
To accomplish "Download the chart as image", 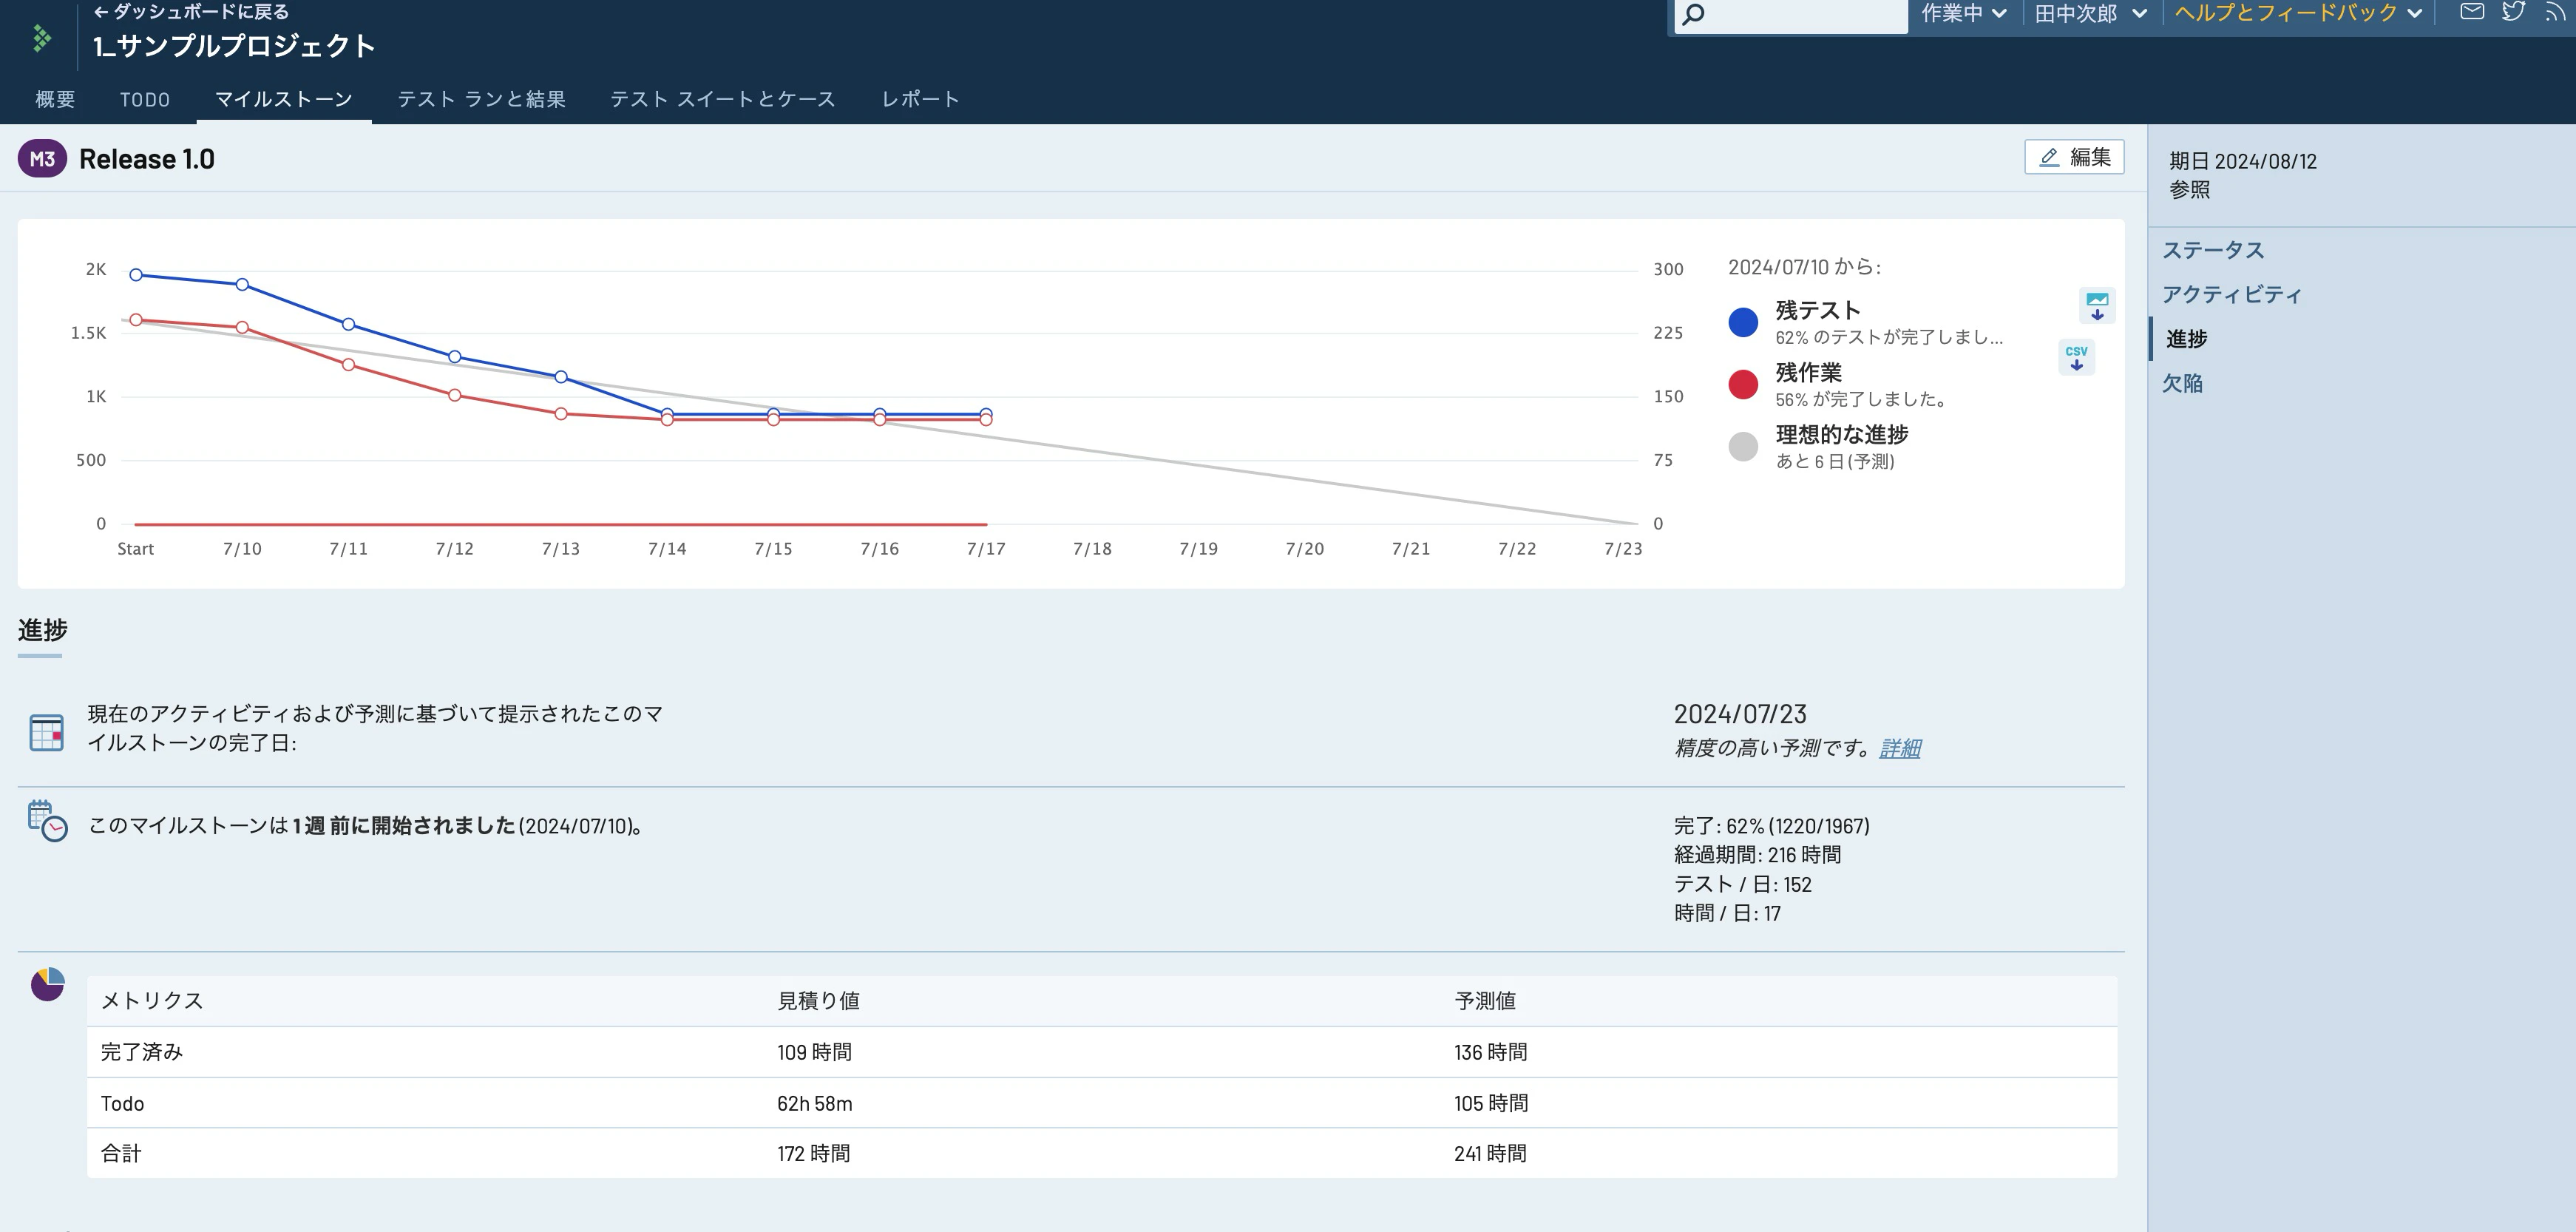I will pyautogui.click(x=2097, y=305).
